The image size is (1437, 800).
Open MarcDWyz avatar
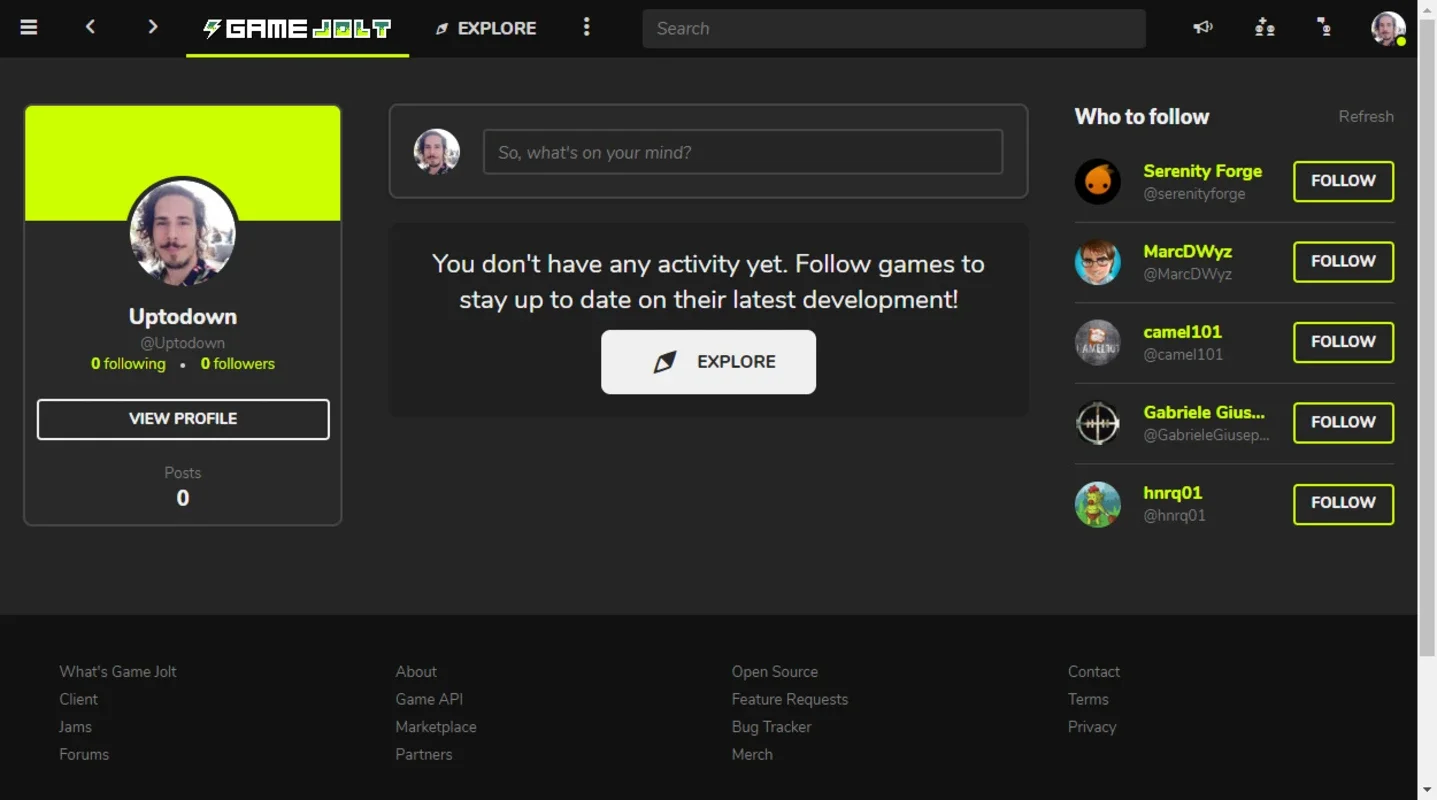(1098, 262)
